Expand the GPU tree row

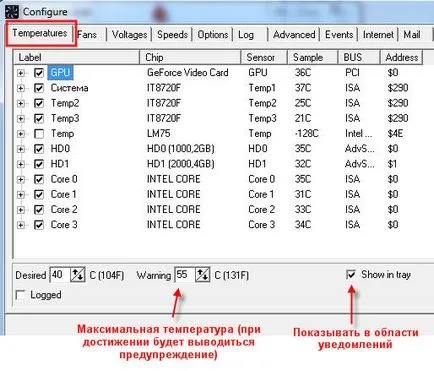coord(21,73)
